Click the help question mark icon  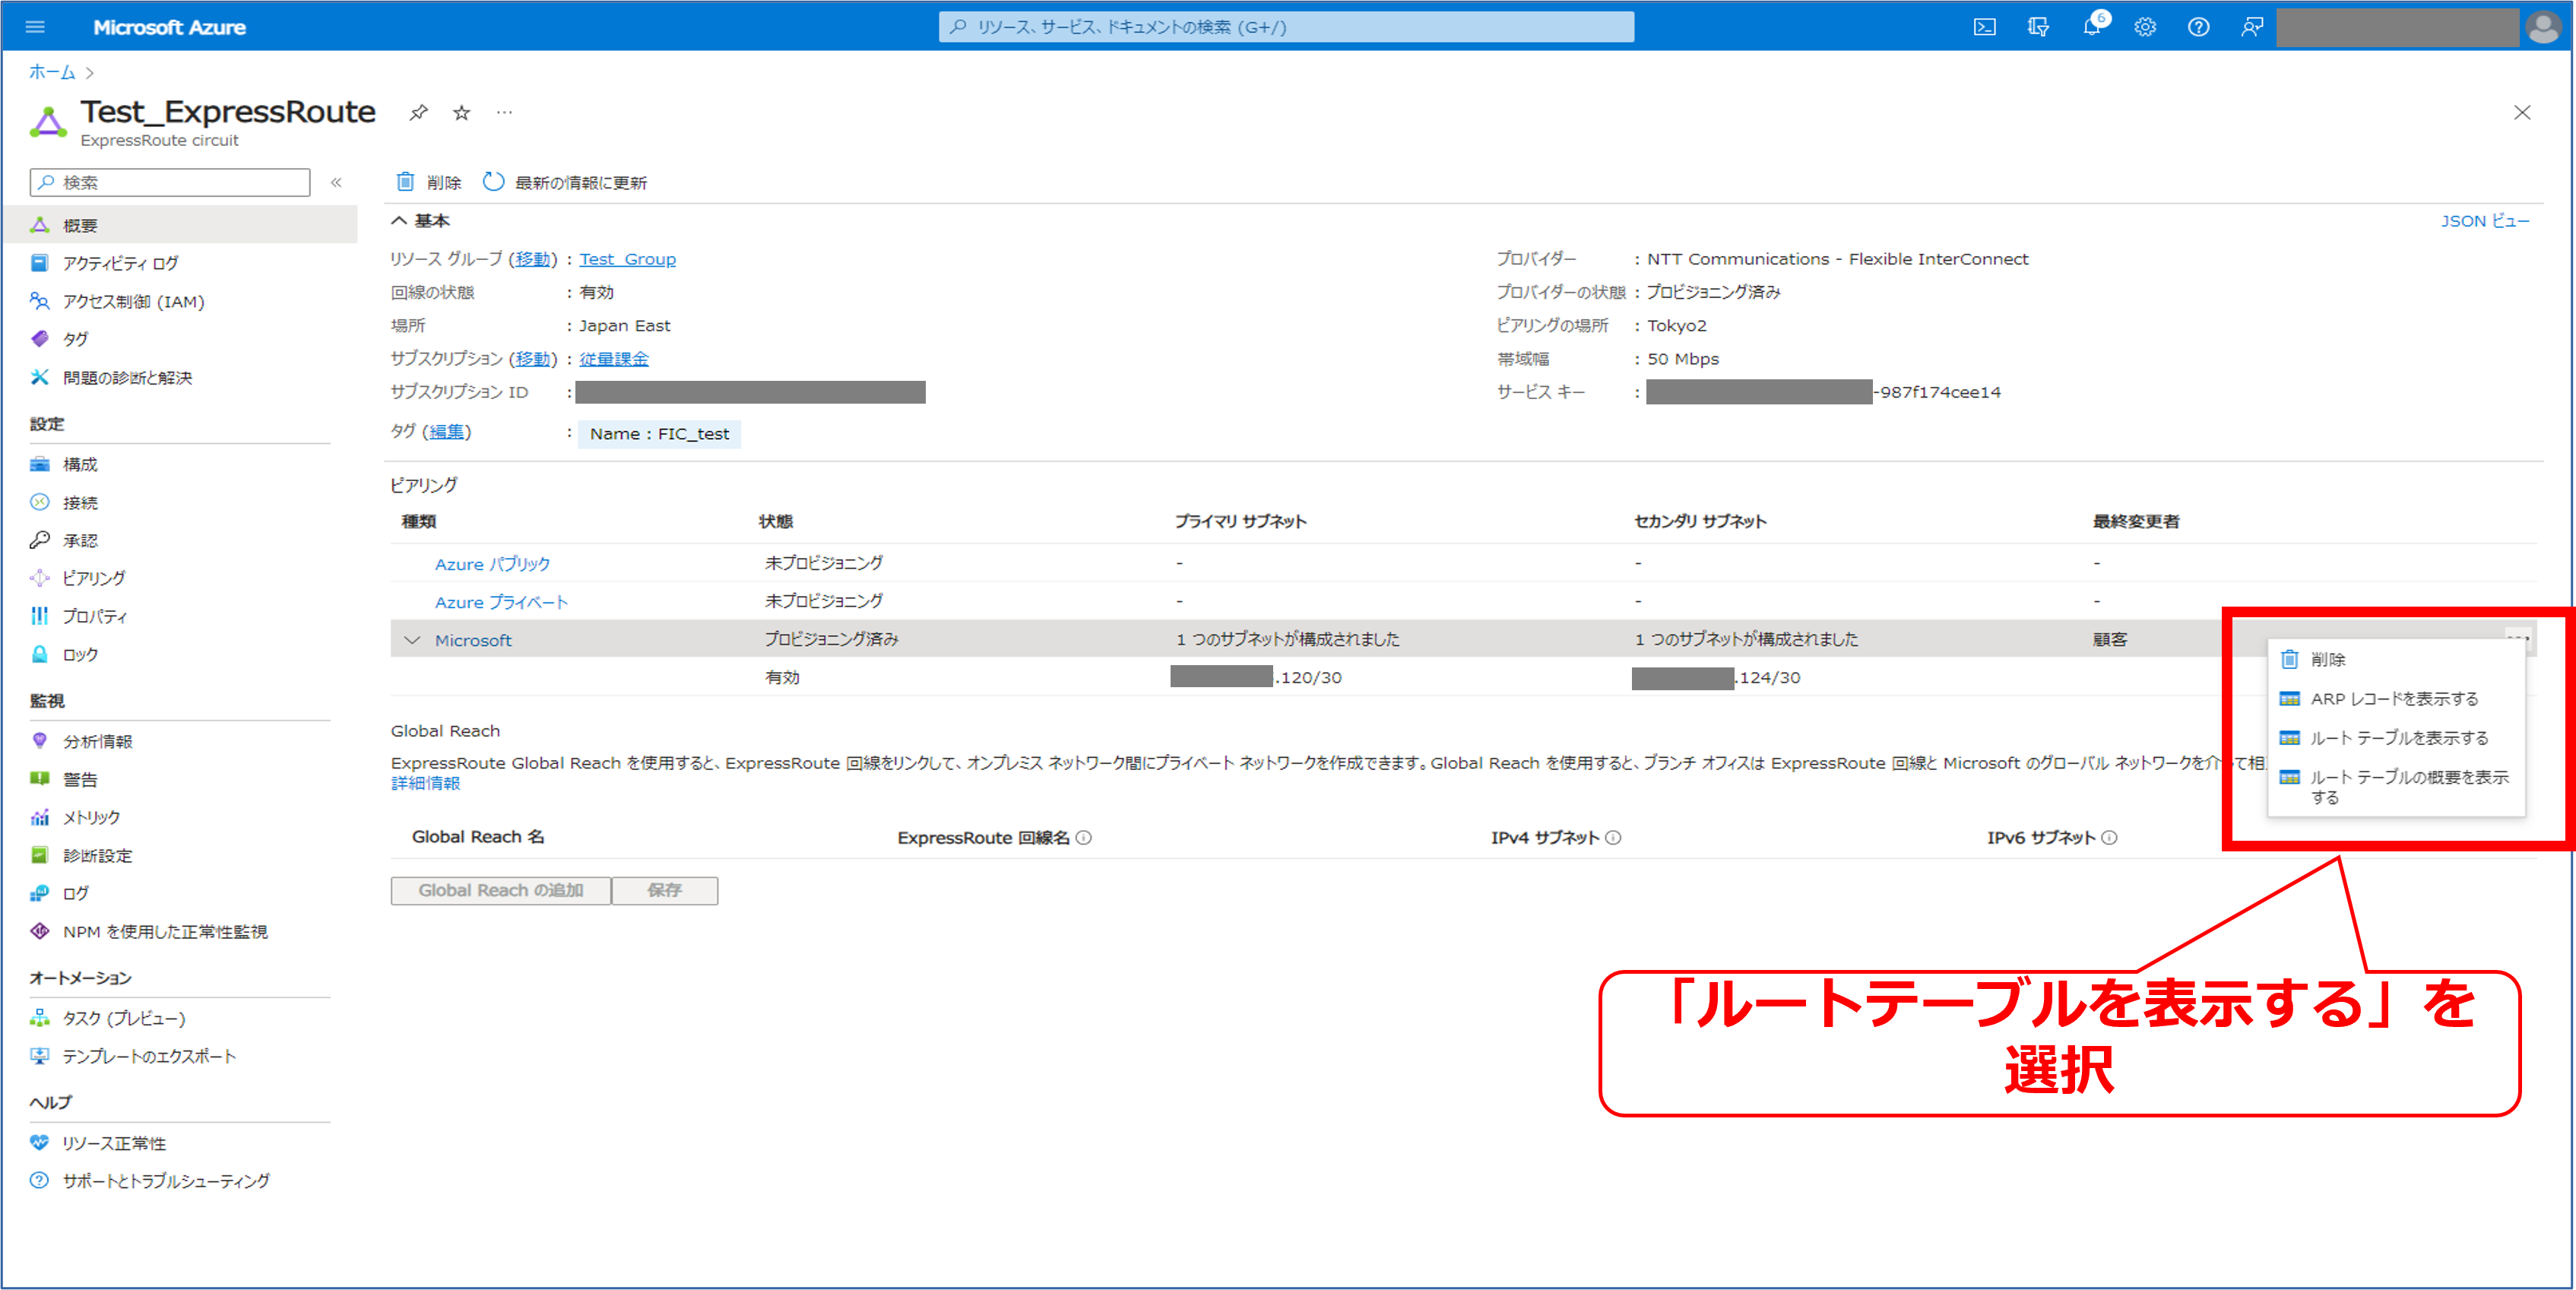[2197, 27]
